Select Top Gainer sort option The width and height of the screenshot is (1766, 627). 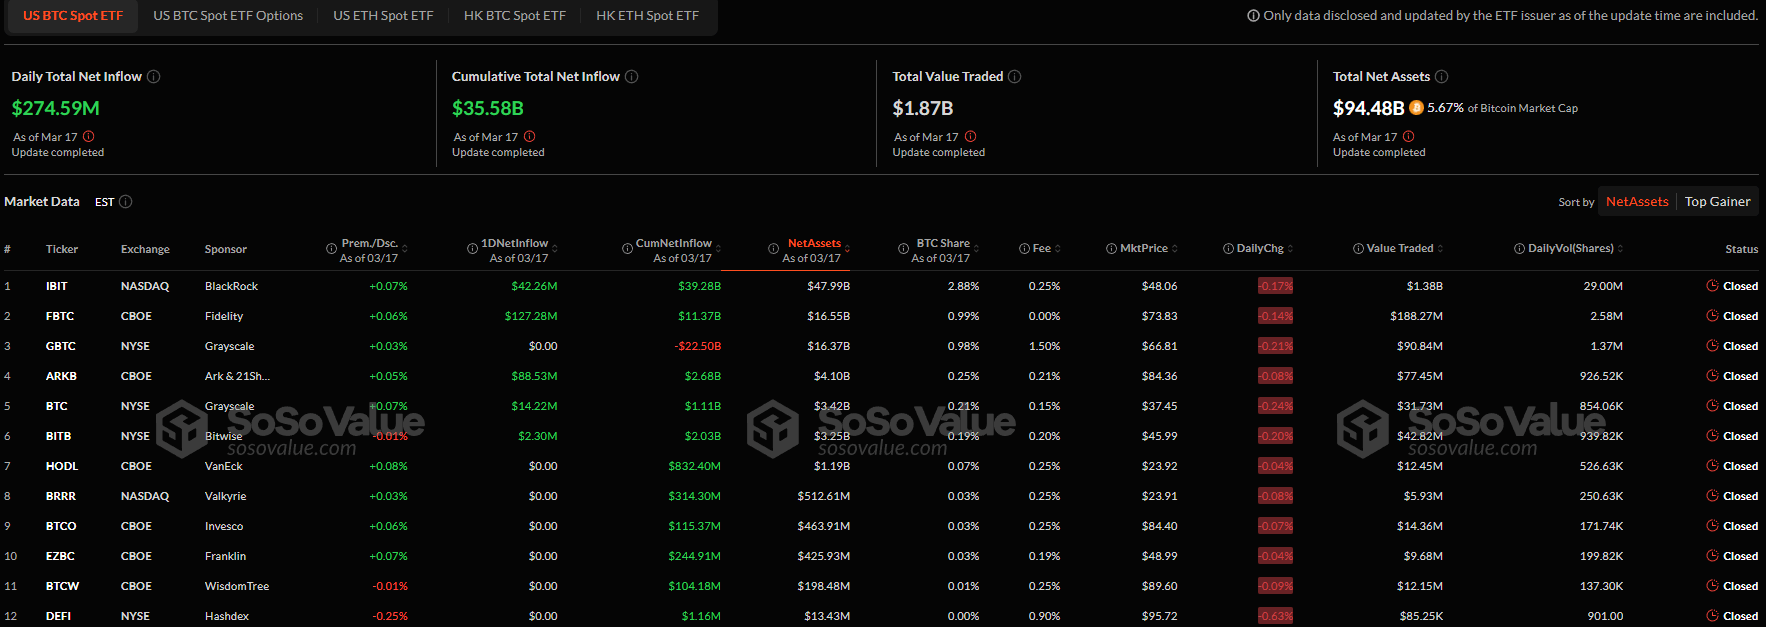point(1717,202)
